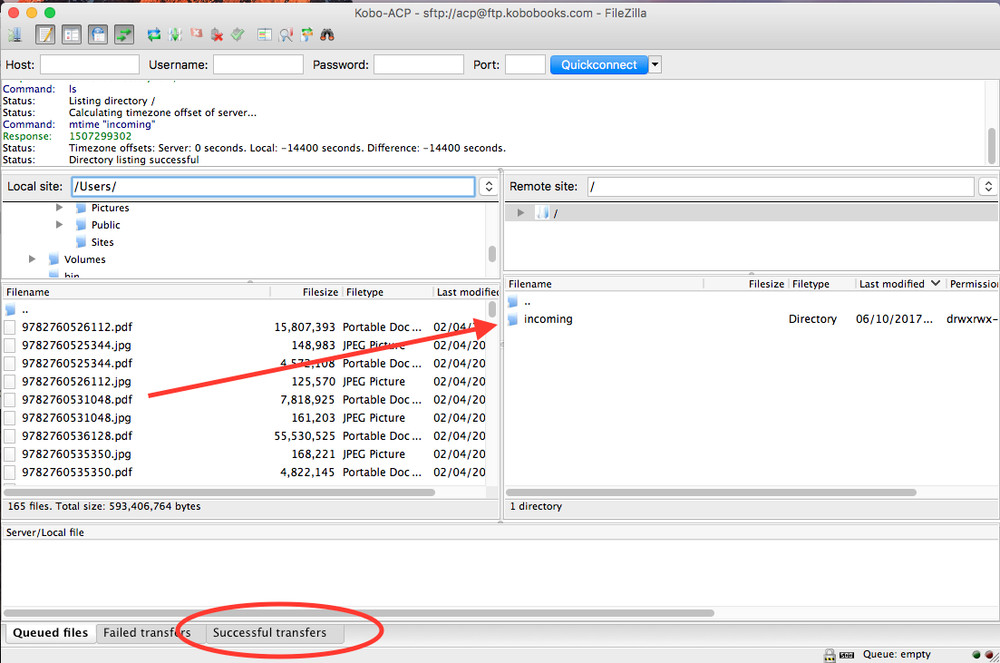This screenshot has width=1000, height=663.
Task: Toggle the transfer queue pane
Action: 124,34
